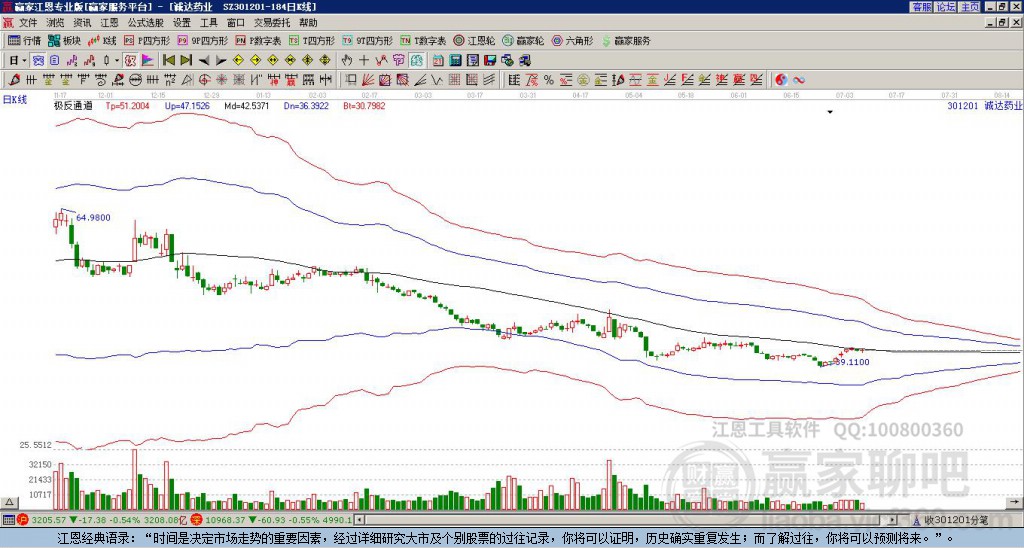Select the zigzag wave line tool
This screenshot has width=1024, height=548.
(x=436, y=80)
